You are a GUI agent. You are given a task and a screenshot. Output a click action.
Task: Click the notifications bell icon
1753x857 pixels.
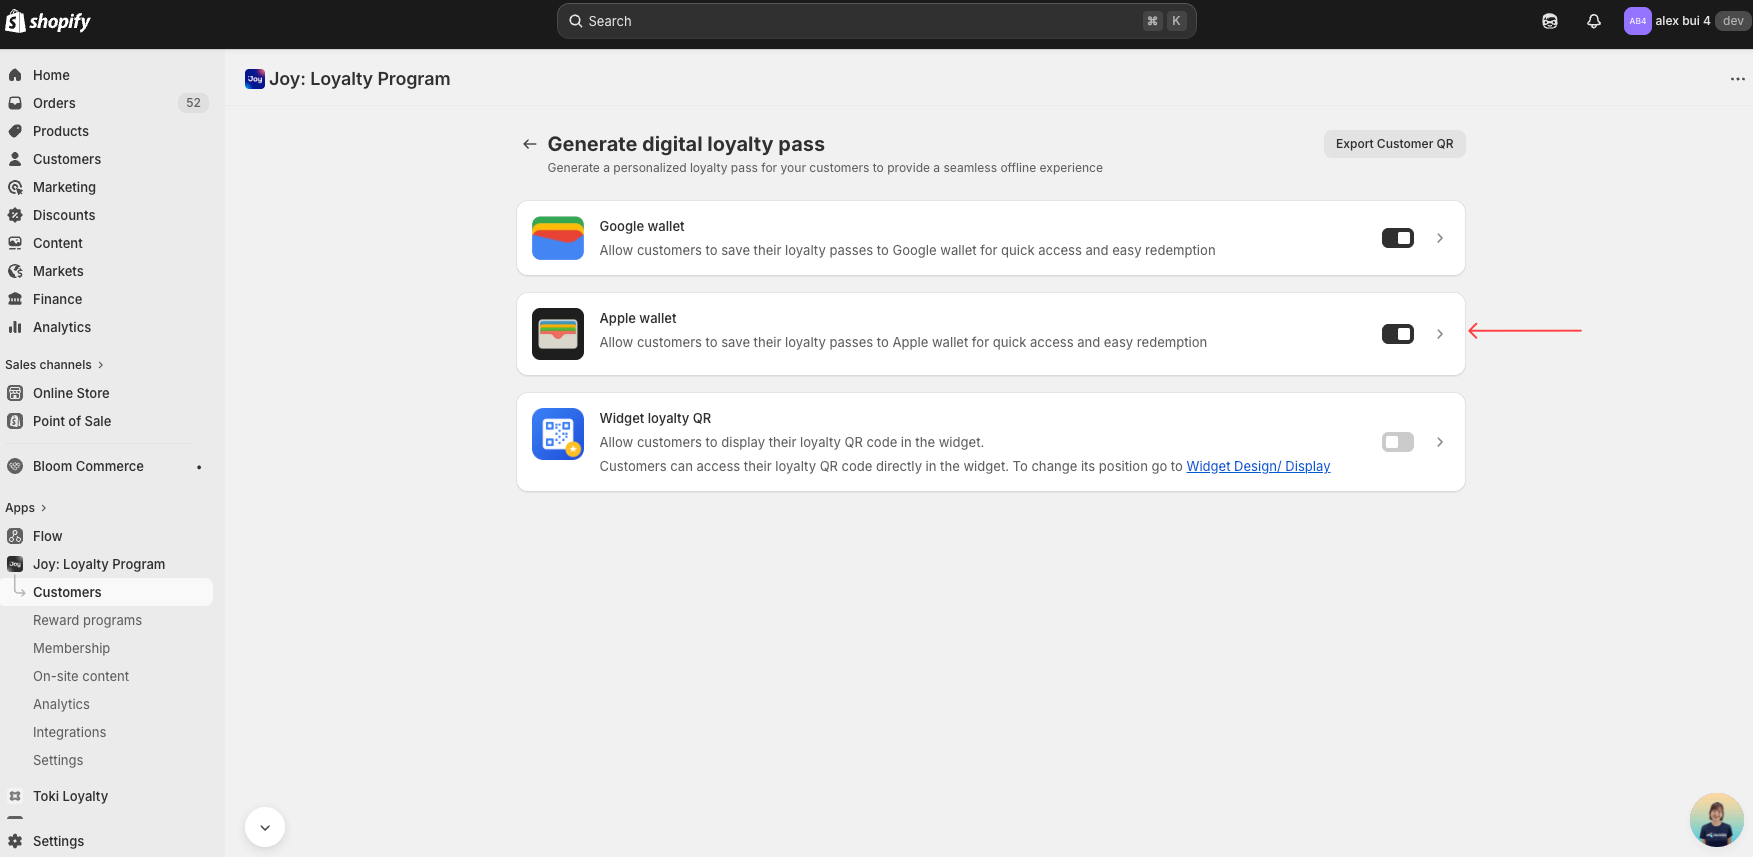pos(1594,21)
